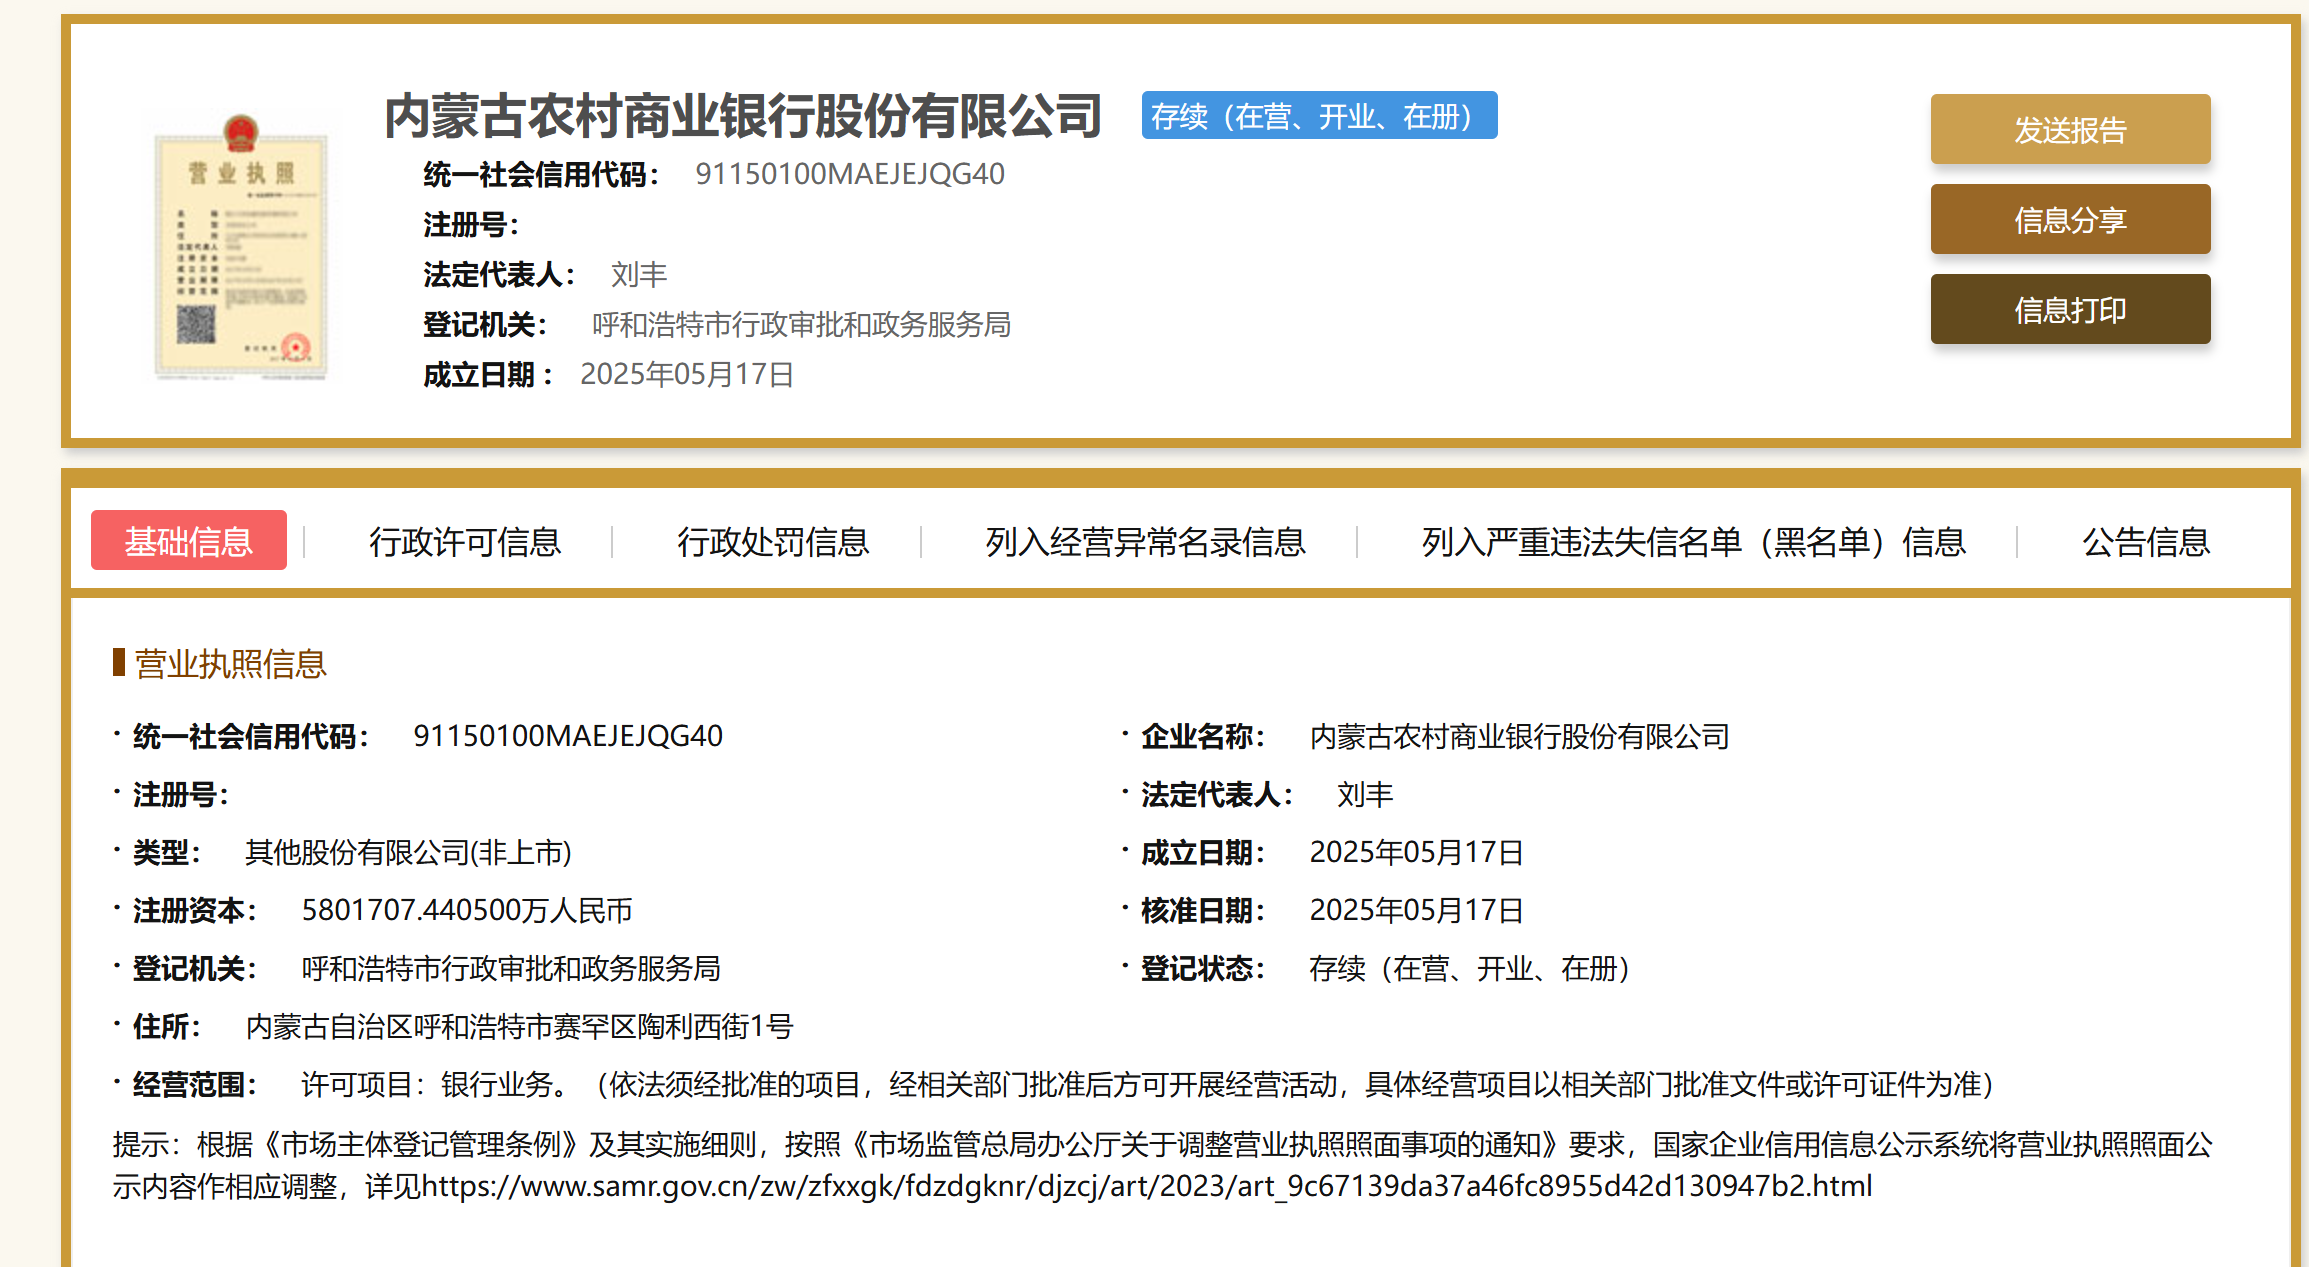2309x1267 pixels.
Task: Open the 列入经营异常名录信息 tab
Action: tap(1145, 541)
